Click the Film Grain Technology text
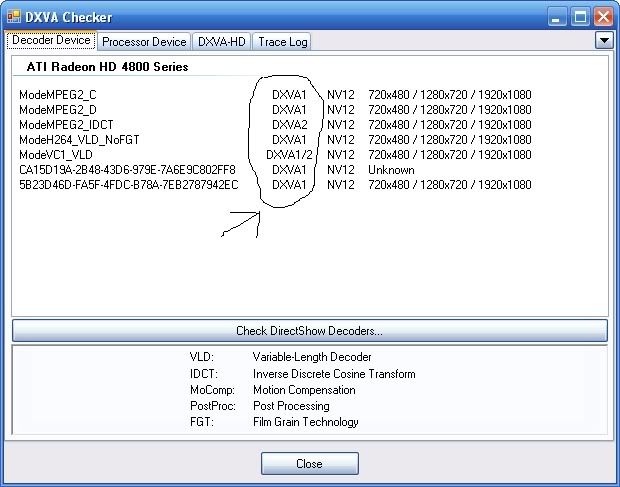Image resolution: width=620 pixels, height=487 pixels. coord(306,422)
